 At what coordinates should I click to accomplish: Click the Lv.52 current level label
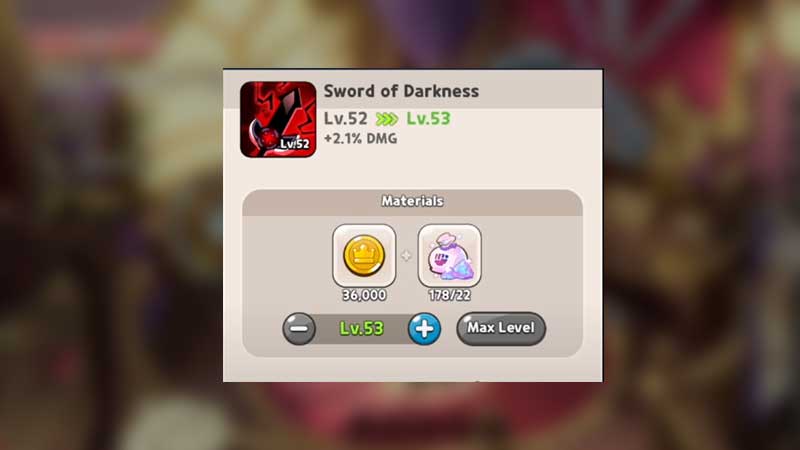pyautogui.click(x=345, y=118)
